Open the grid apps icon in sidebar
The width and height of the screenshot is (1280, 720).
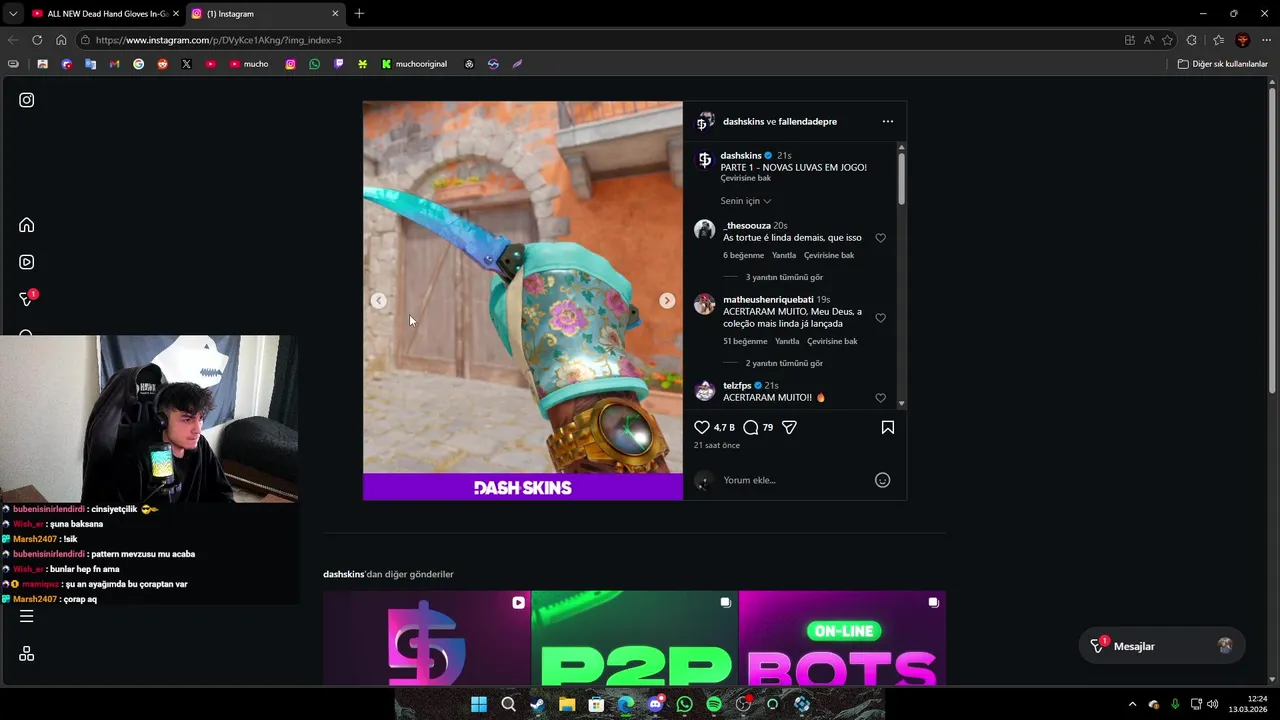pyautogui.click(x=27, y=653)
